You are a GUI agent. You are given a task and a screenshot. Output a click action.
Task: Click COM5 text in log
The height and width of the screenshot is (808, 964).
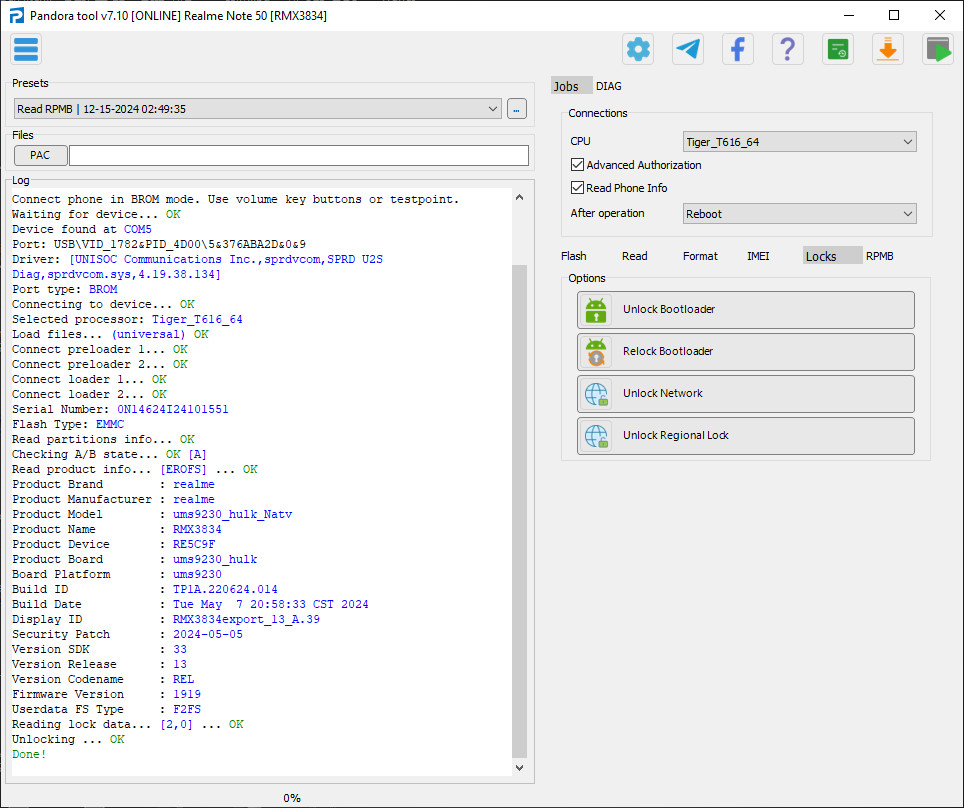[x=138, y=229]
